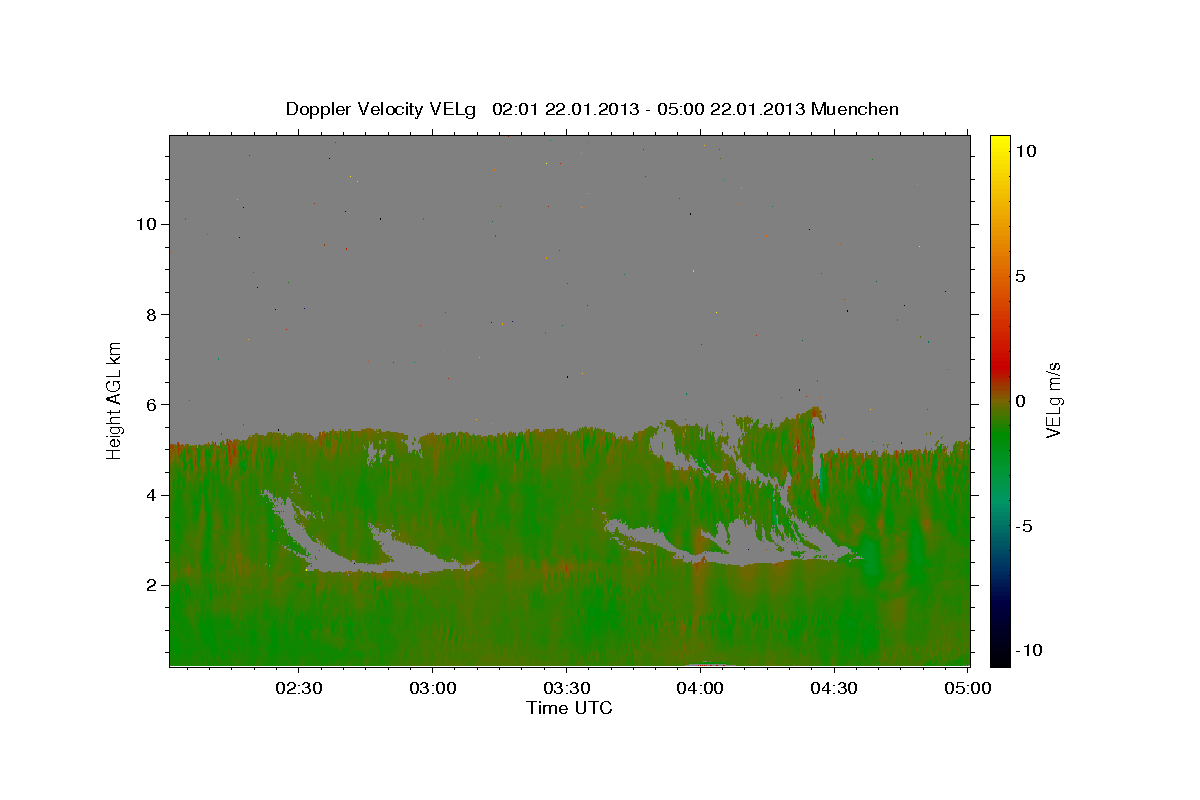This screenshot has width=1200, height=800.
Task: Click the 'Muenchen' location text in title
Action: pyautogui.click(x=855, y=109)
